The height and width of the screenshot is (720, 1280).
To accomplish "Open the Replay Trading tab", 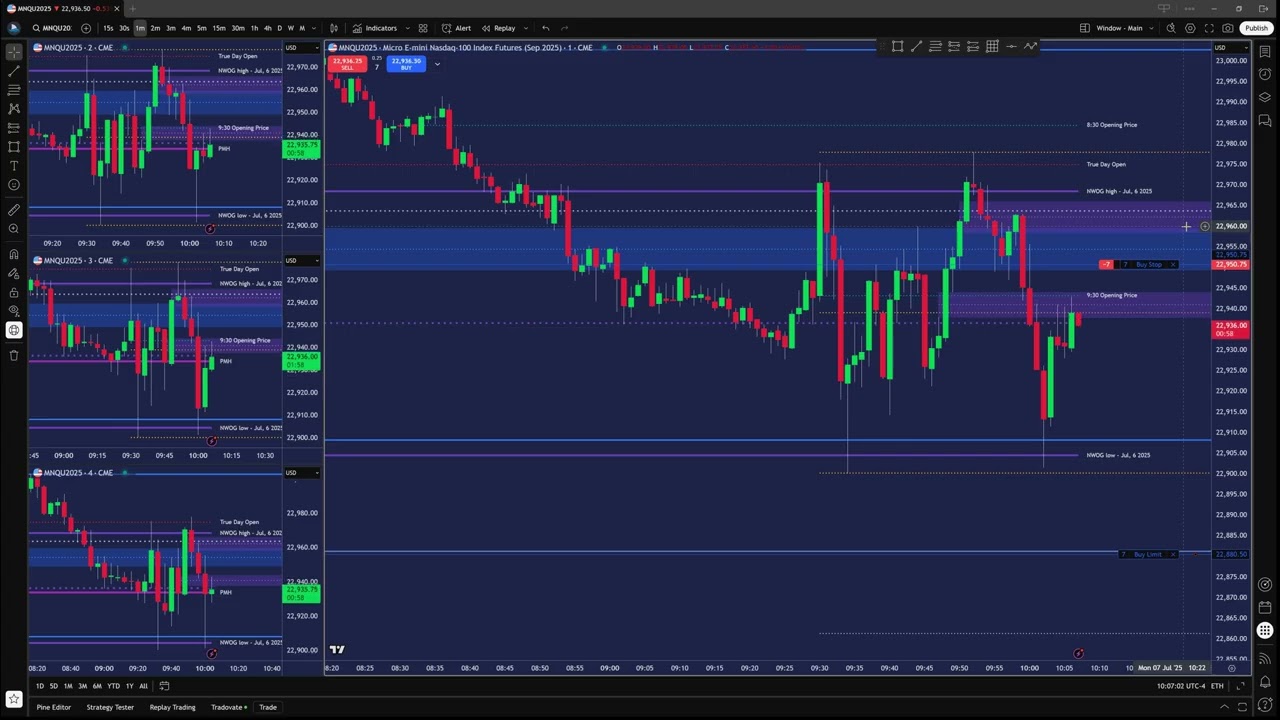I will tap(173, 707).
